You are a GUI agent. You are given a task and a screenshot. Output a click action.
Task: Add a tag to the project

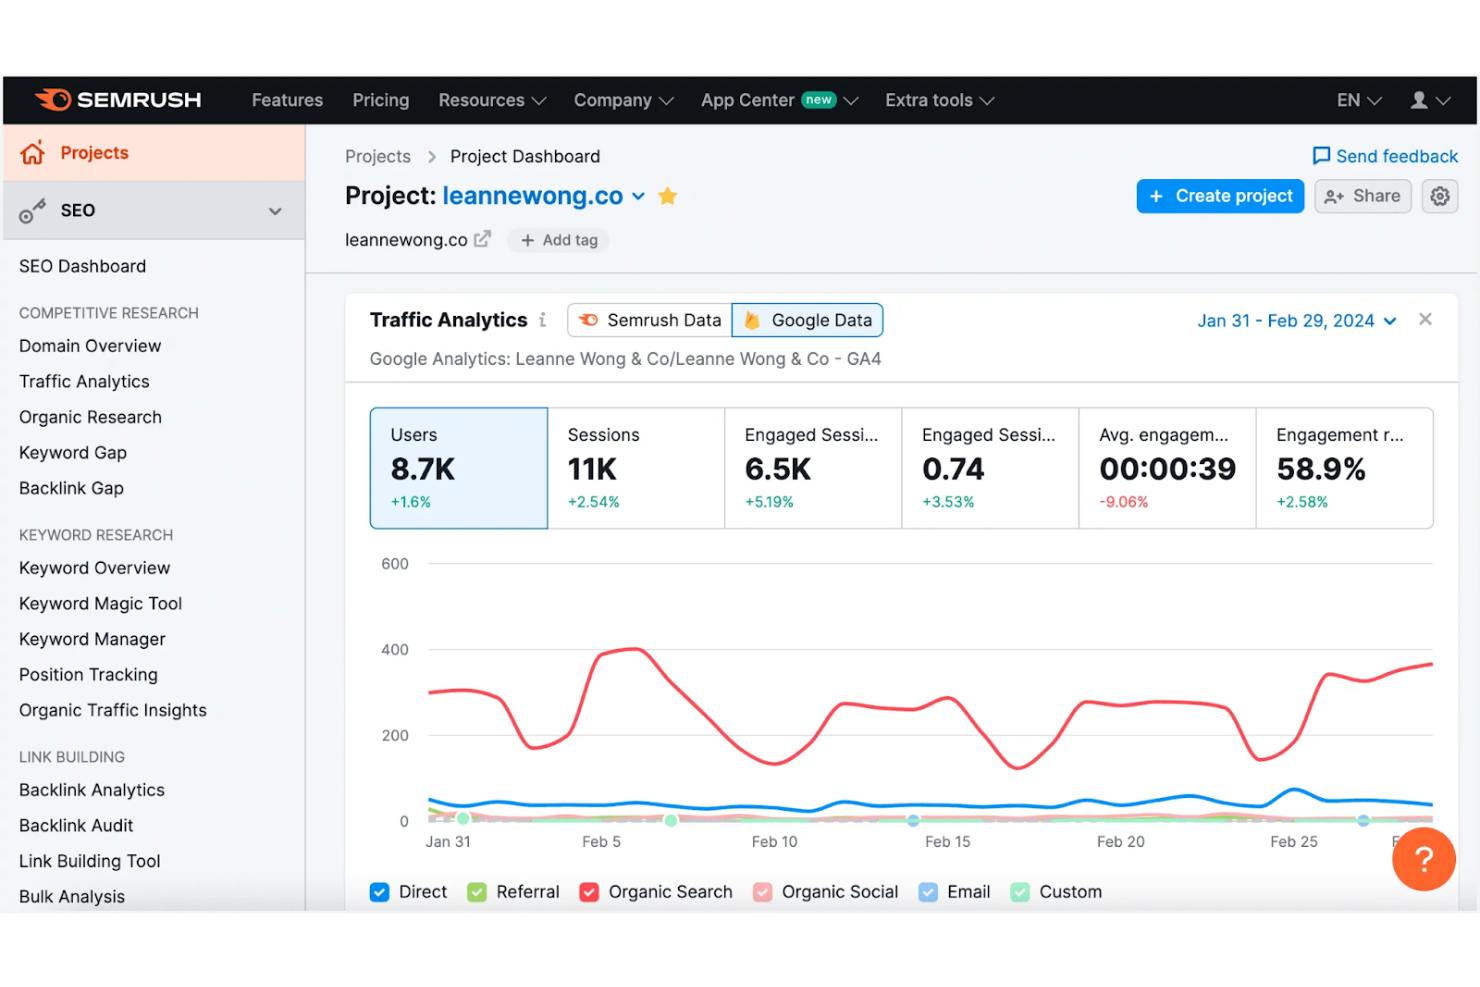pyautogui.click(x=558, y=240)
